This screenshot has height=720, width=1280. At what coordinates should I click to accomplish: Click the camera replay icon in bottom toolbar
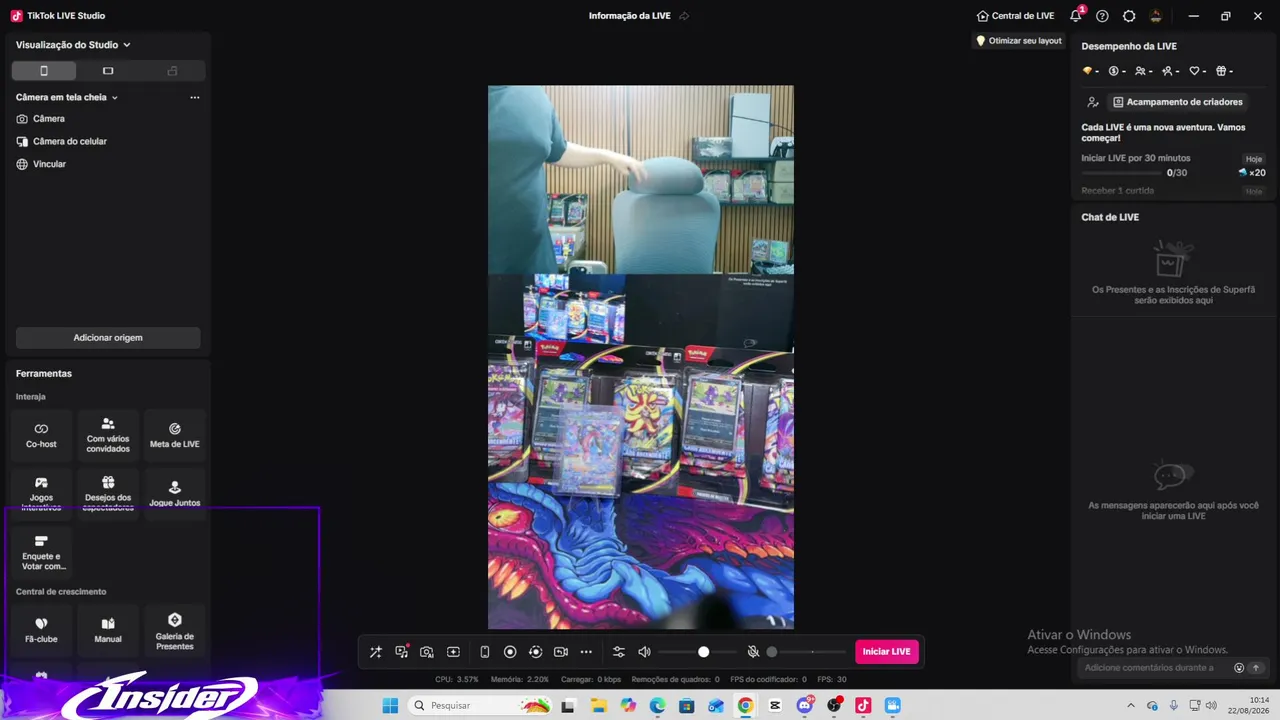pyautogui.click(x=561, y=652)
